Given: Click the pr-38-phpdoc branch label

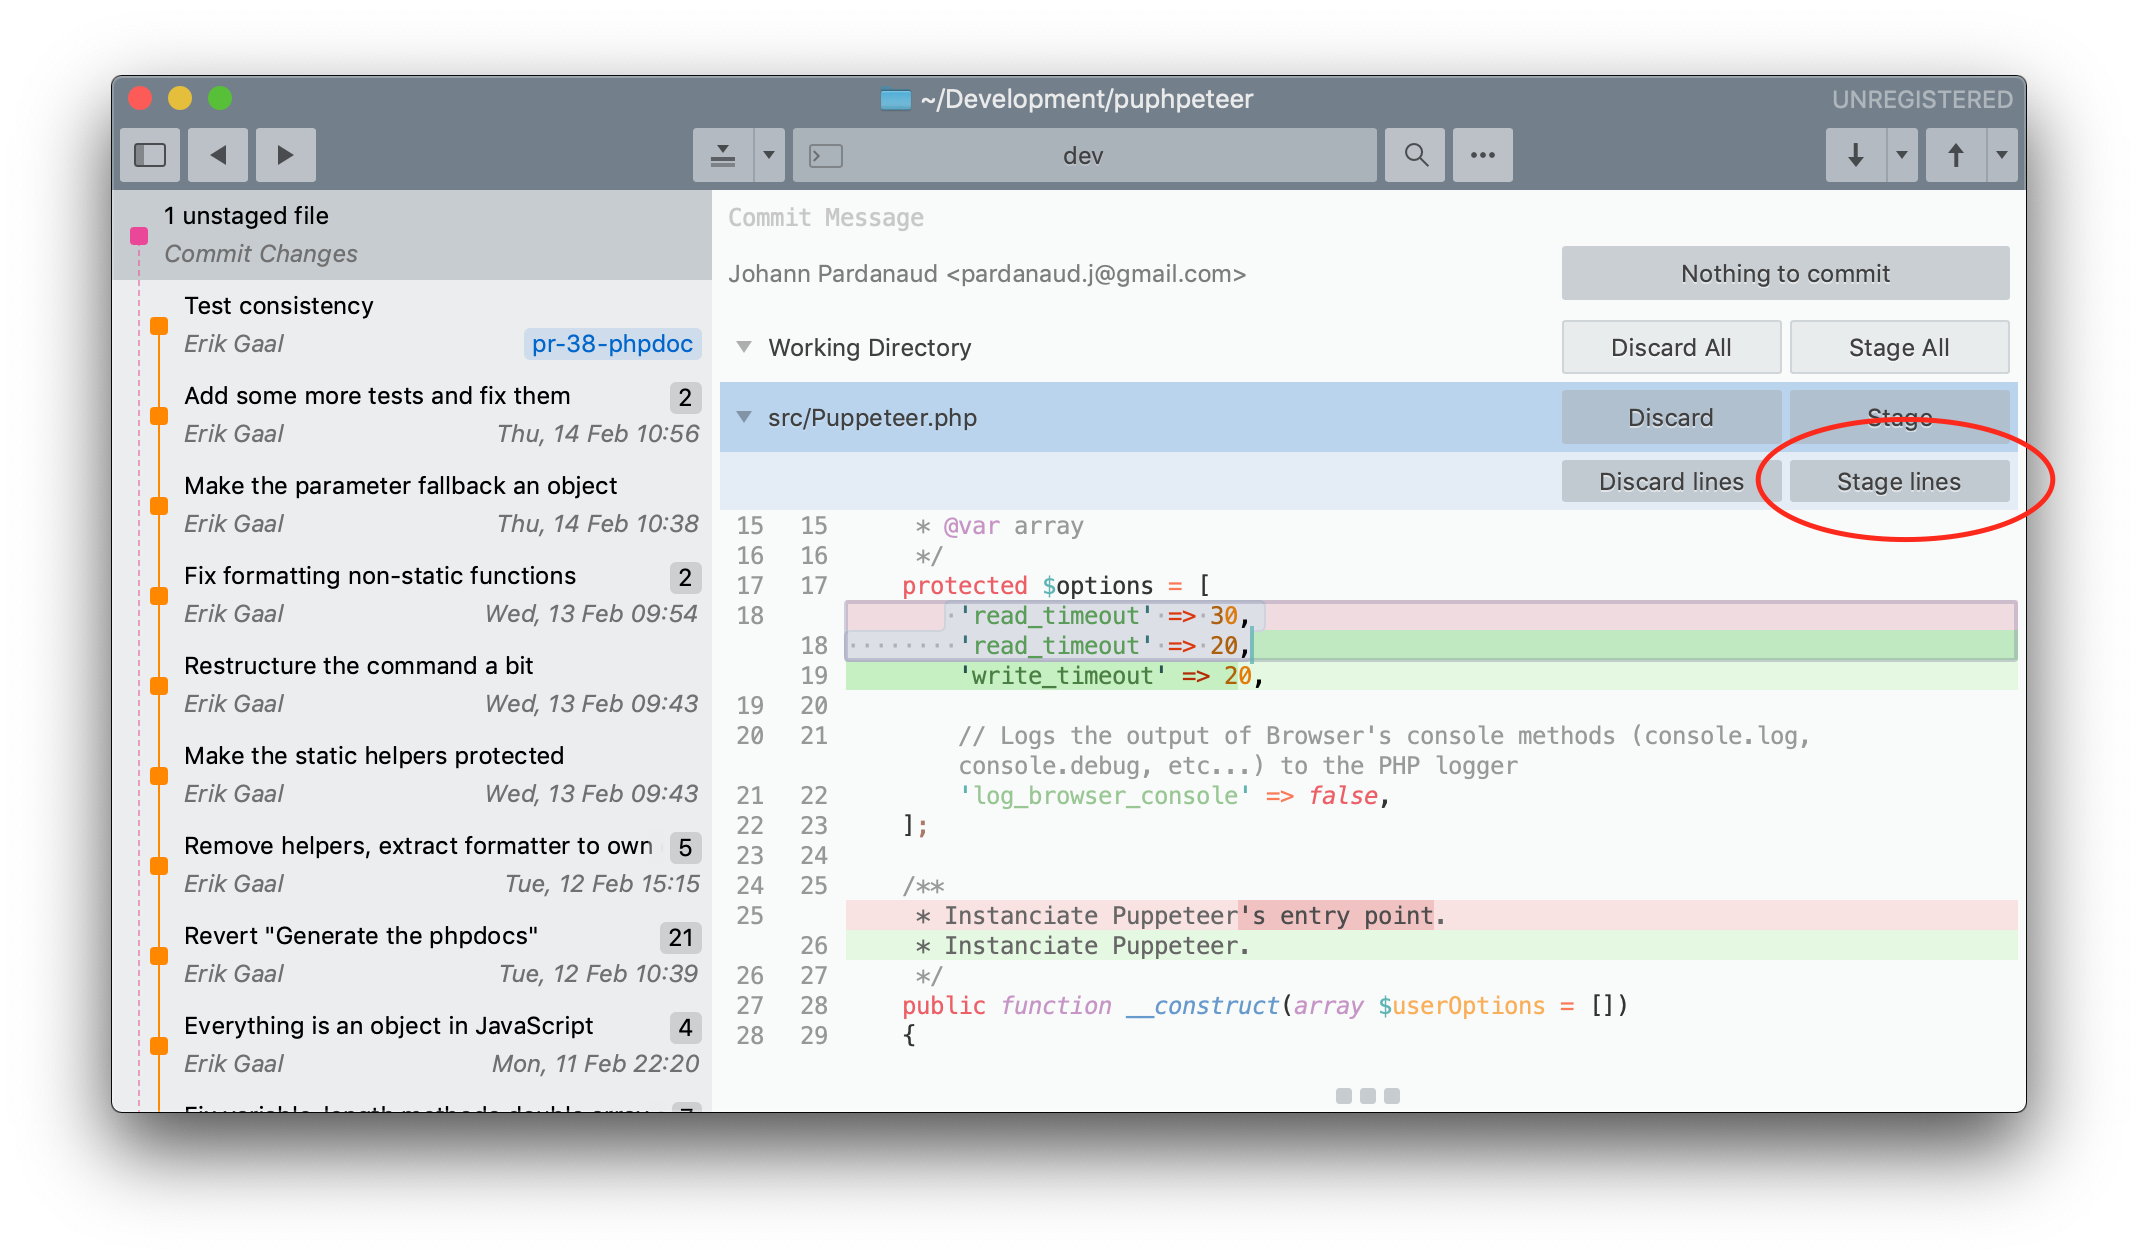Looking at the screenshot, I should coord(612,344).
